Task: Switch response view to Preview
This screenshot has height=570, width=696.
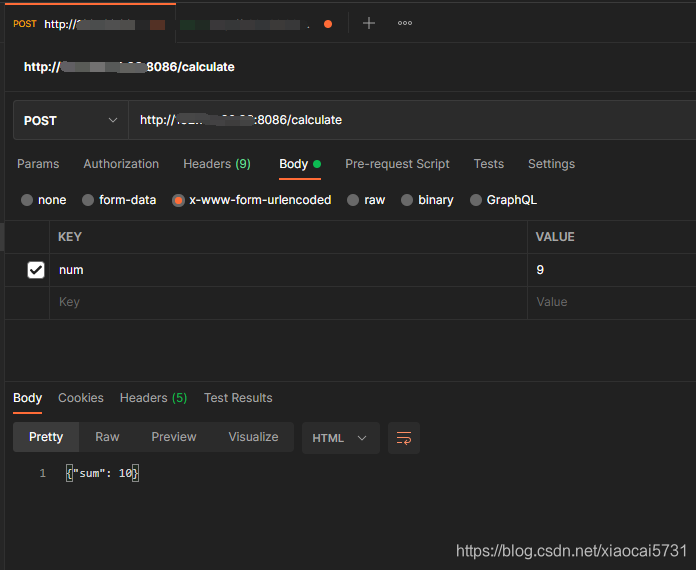Action: [x=174, y=437]
